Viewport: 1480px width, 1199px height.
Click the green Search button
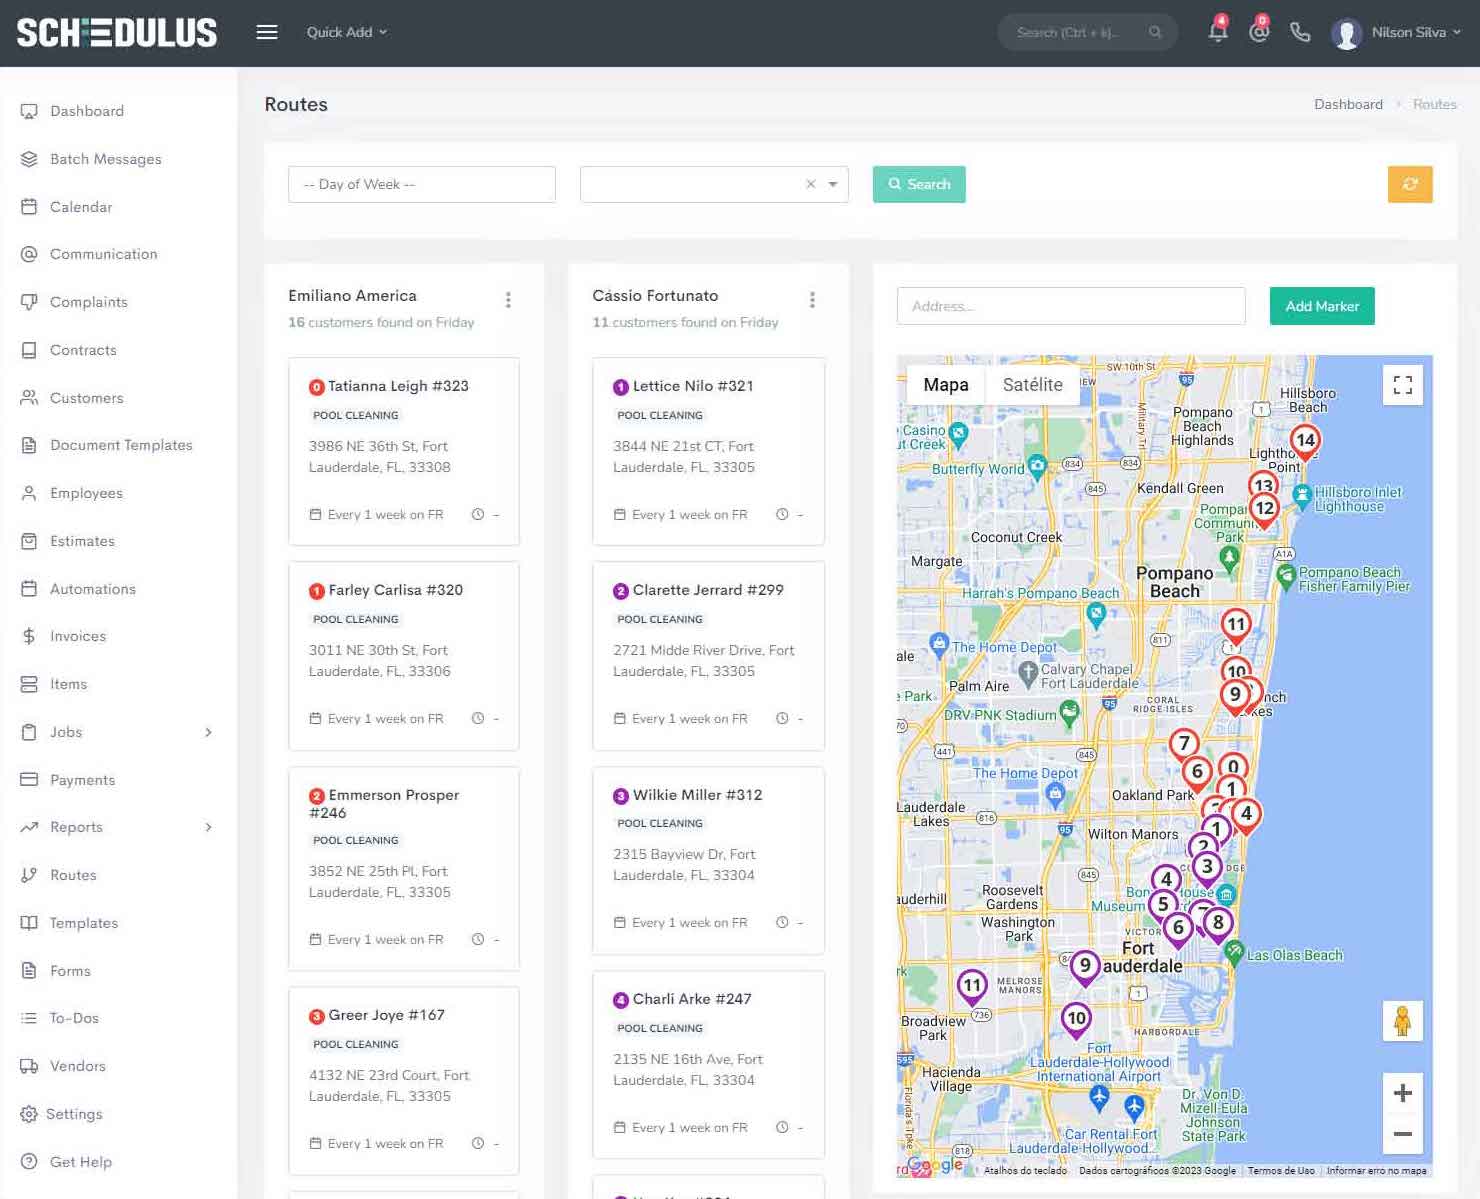point(918,184)
